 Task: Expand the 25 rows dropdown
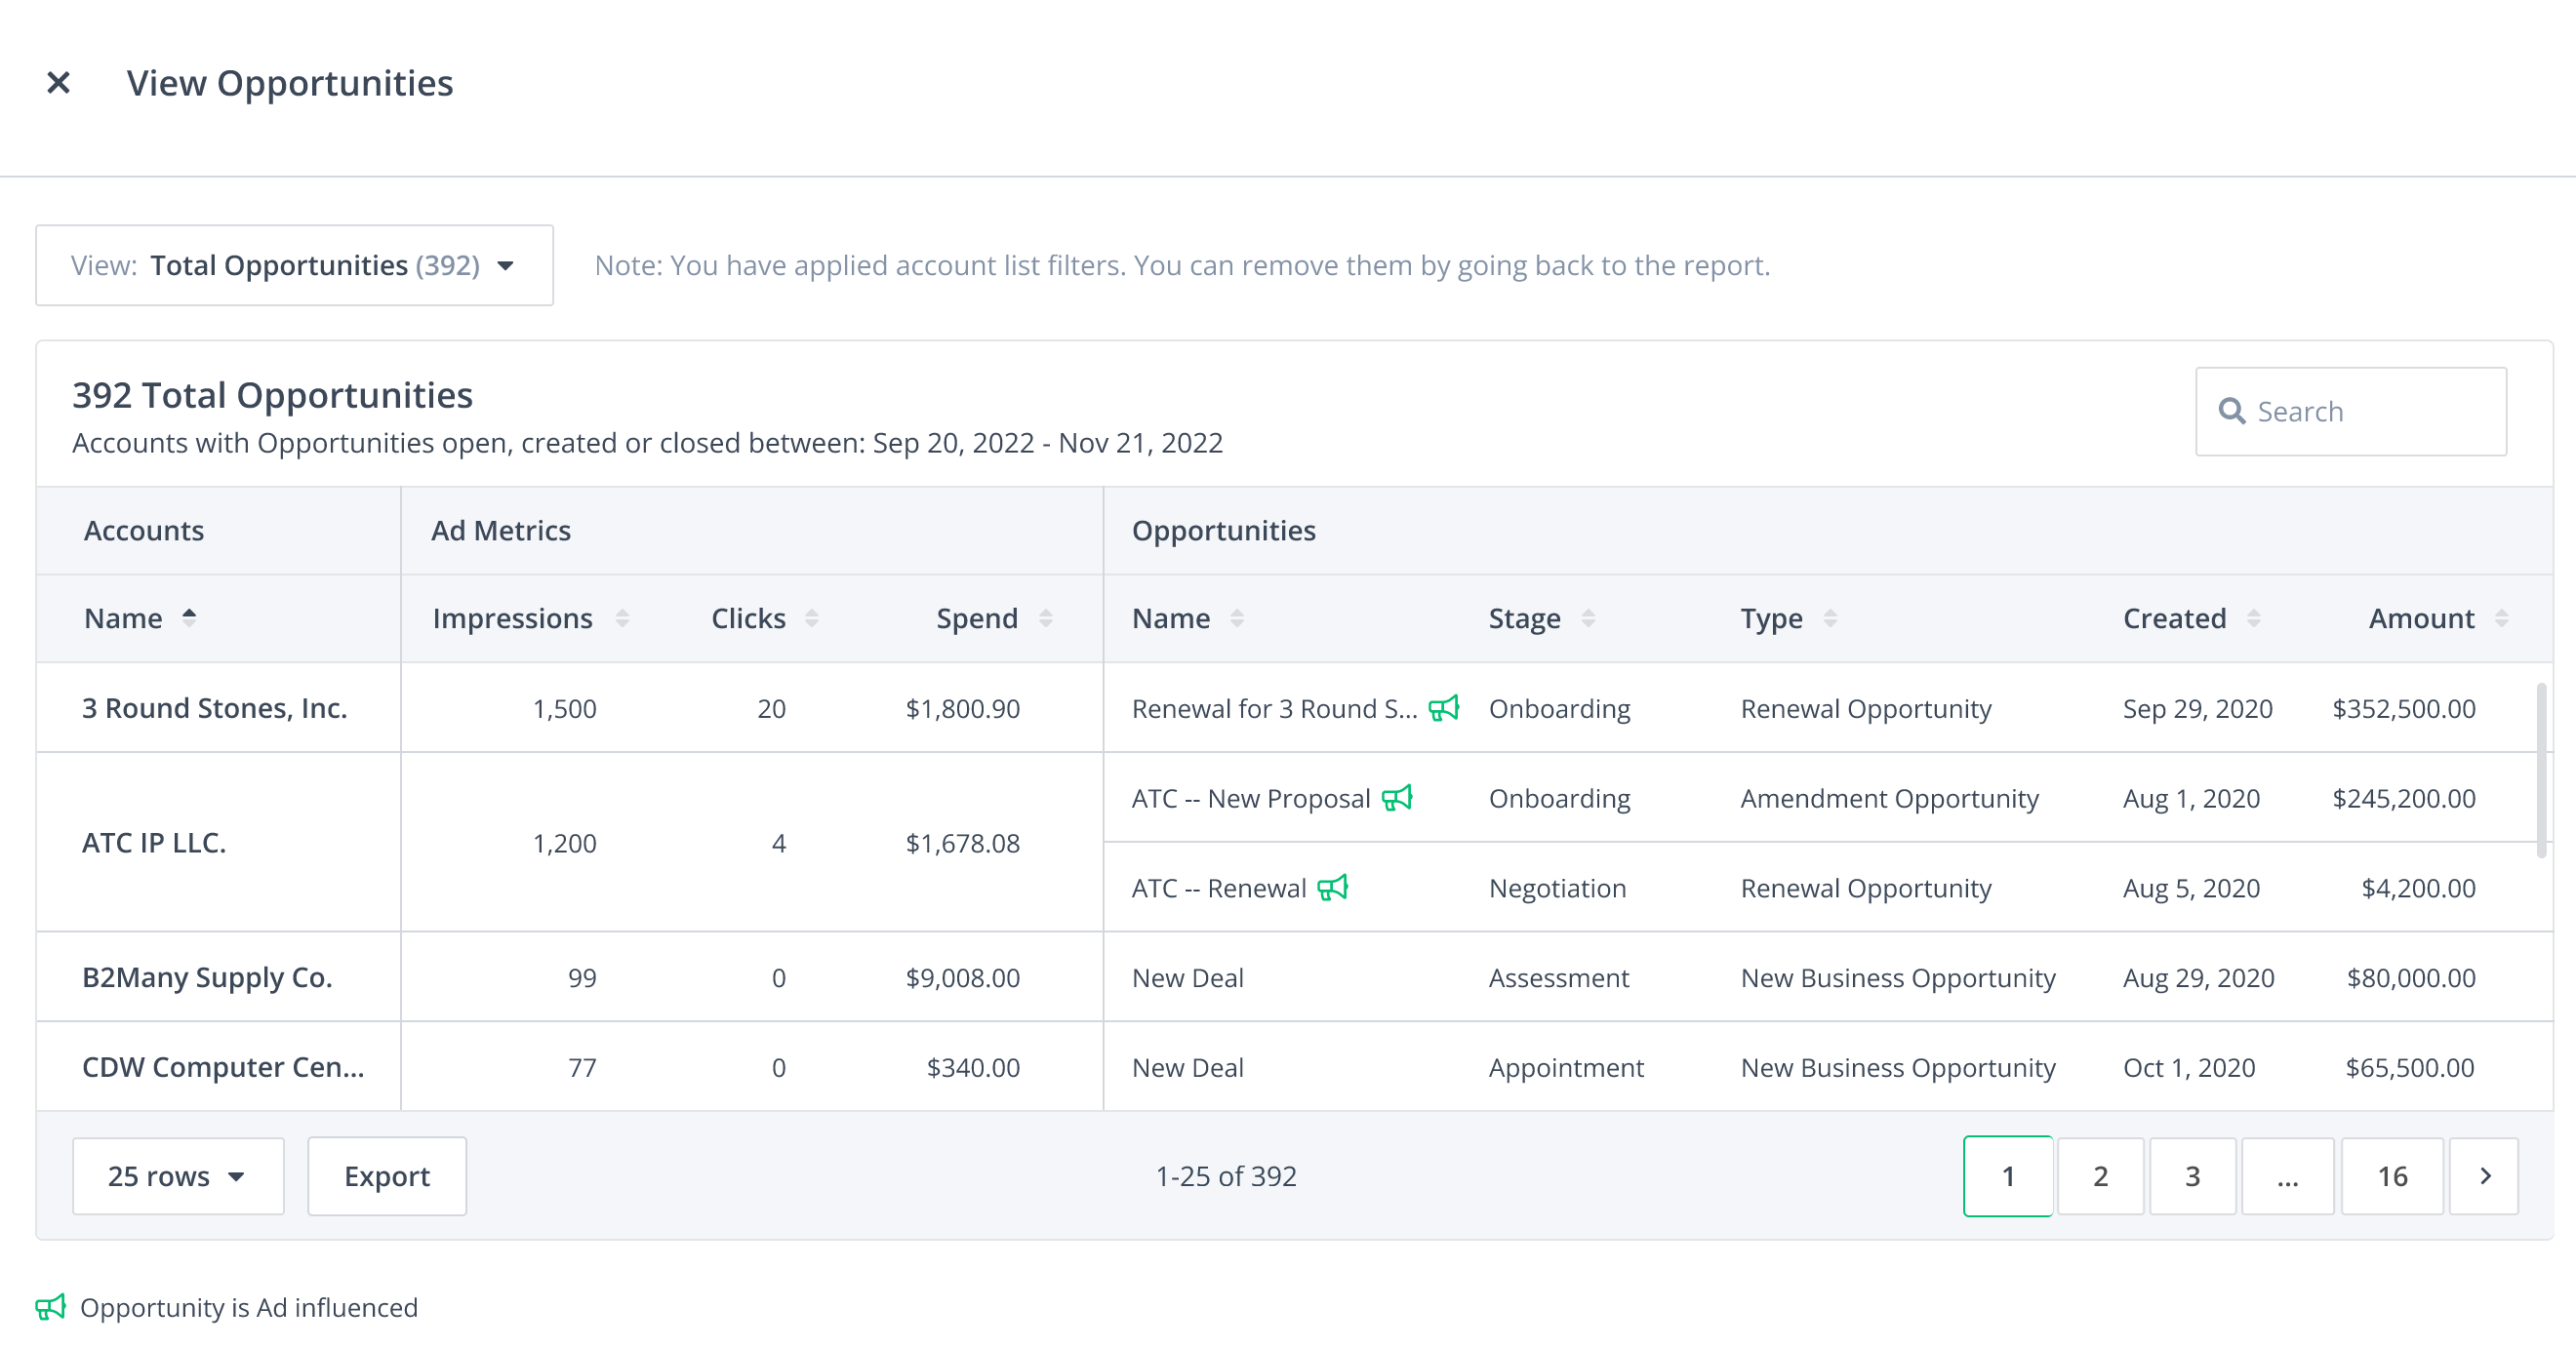pos(178,1176)
